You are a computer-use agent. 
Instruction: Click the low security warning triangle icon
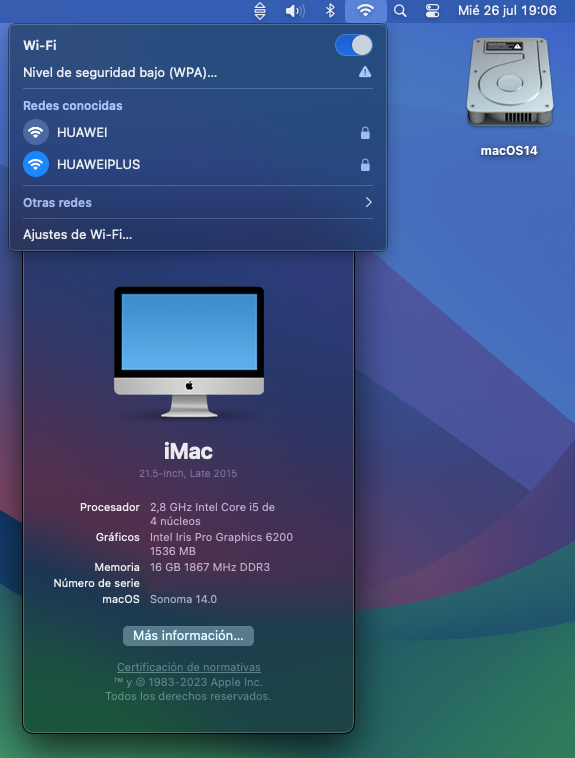tap(365, 72)
